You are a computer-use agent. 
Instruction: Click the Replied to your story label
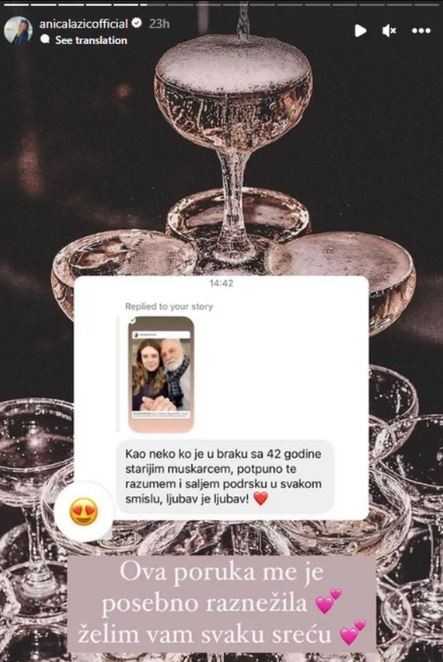point(169,307)
